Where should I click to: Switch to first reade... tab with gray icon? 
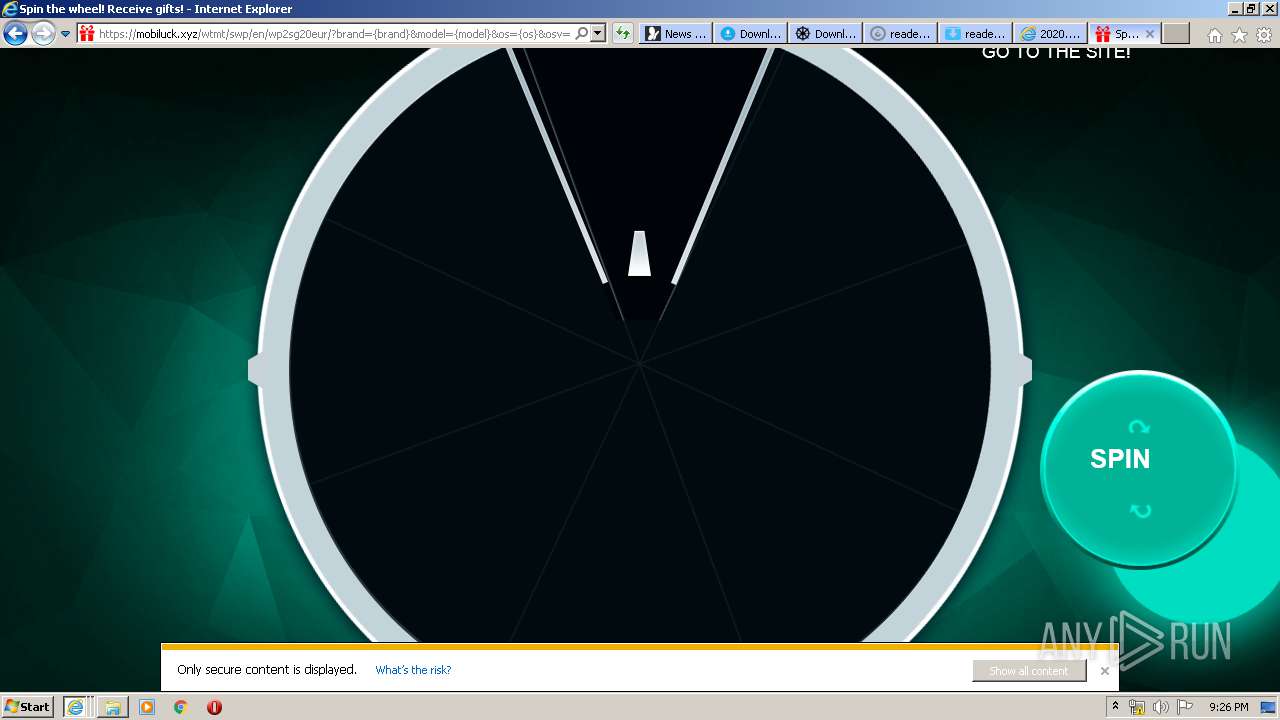coord(900,33)
